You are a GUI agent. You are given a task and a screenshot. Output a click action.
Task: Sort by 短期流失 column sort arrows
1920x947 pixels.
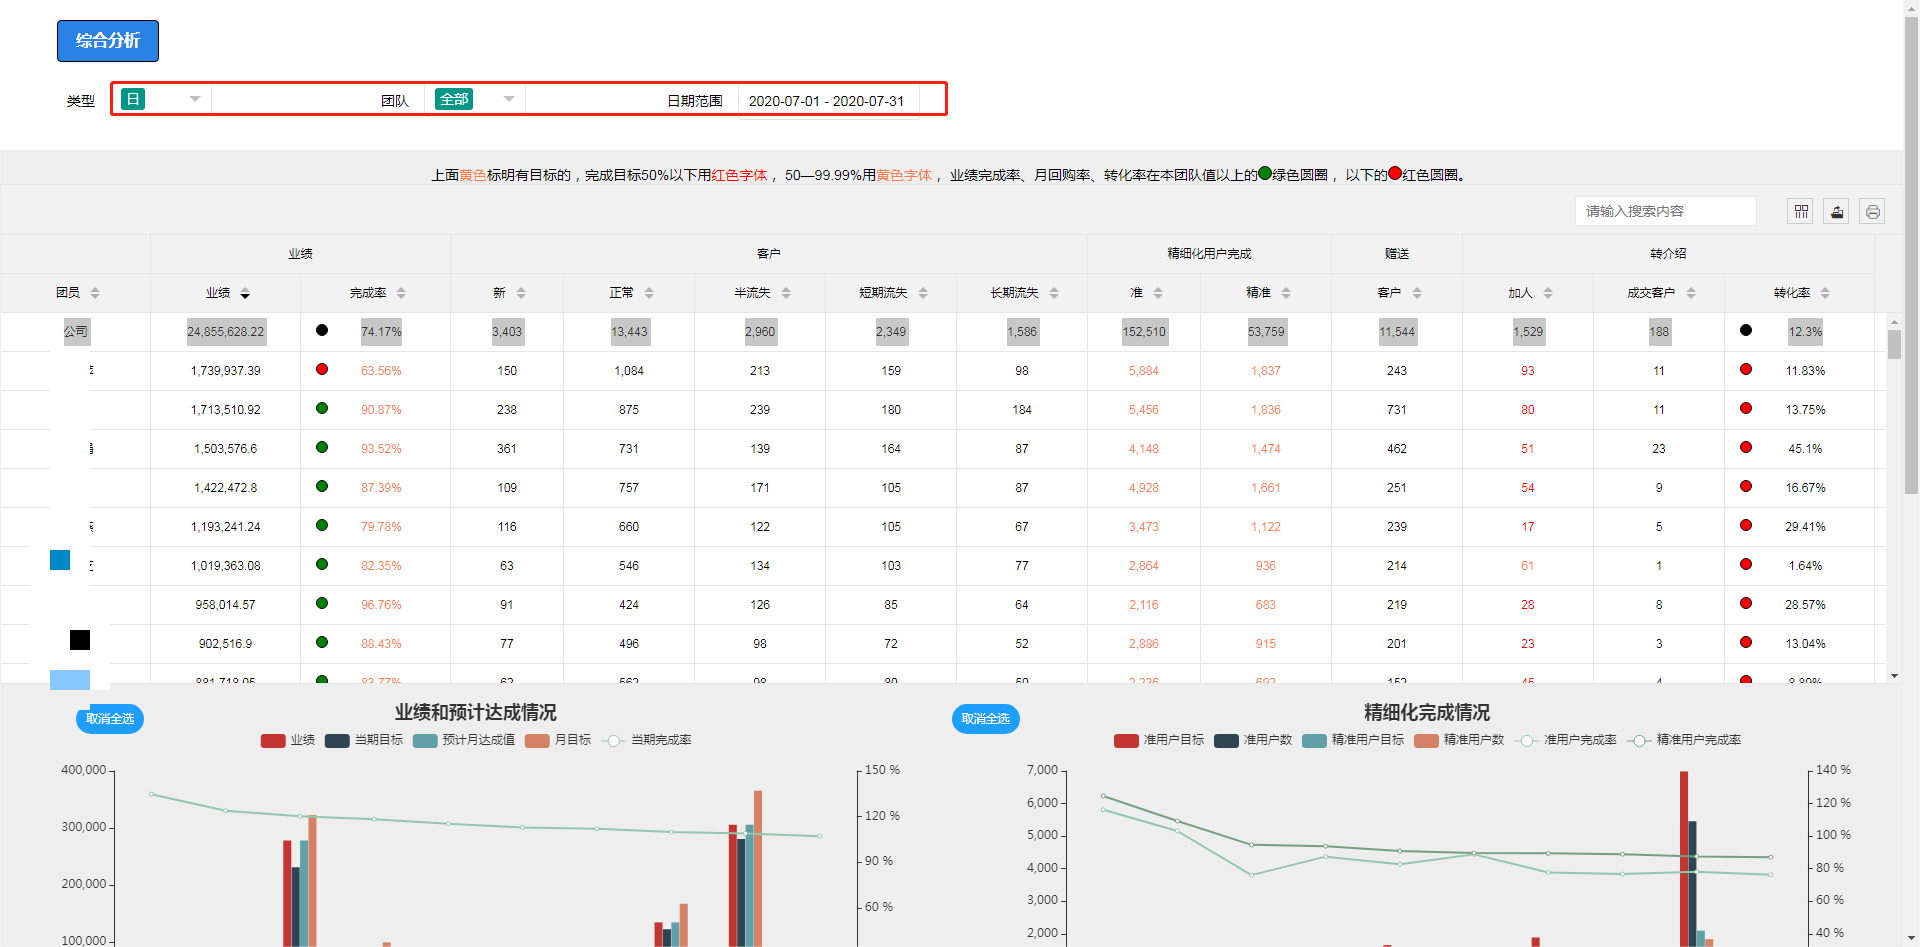click(923, 293)
